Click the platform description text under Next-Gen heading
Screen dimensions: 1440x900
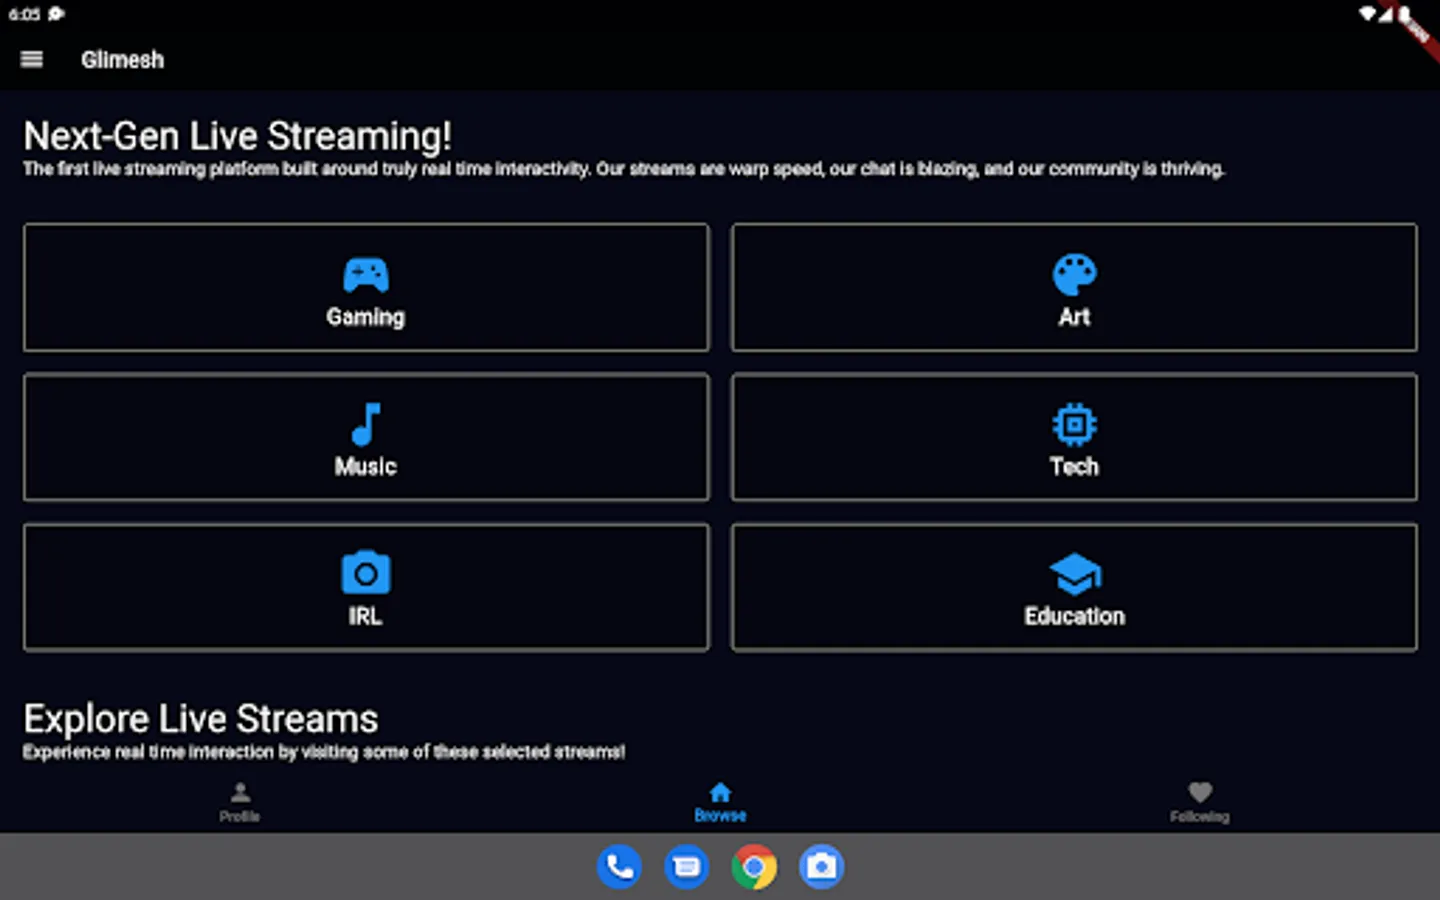coord(624,169)
